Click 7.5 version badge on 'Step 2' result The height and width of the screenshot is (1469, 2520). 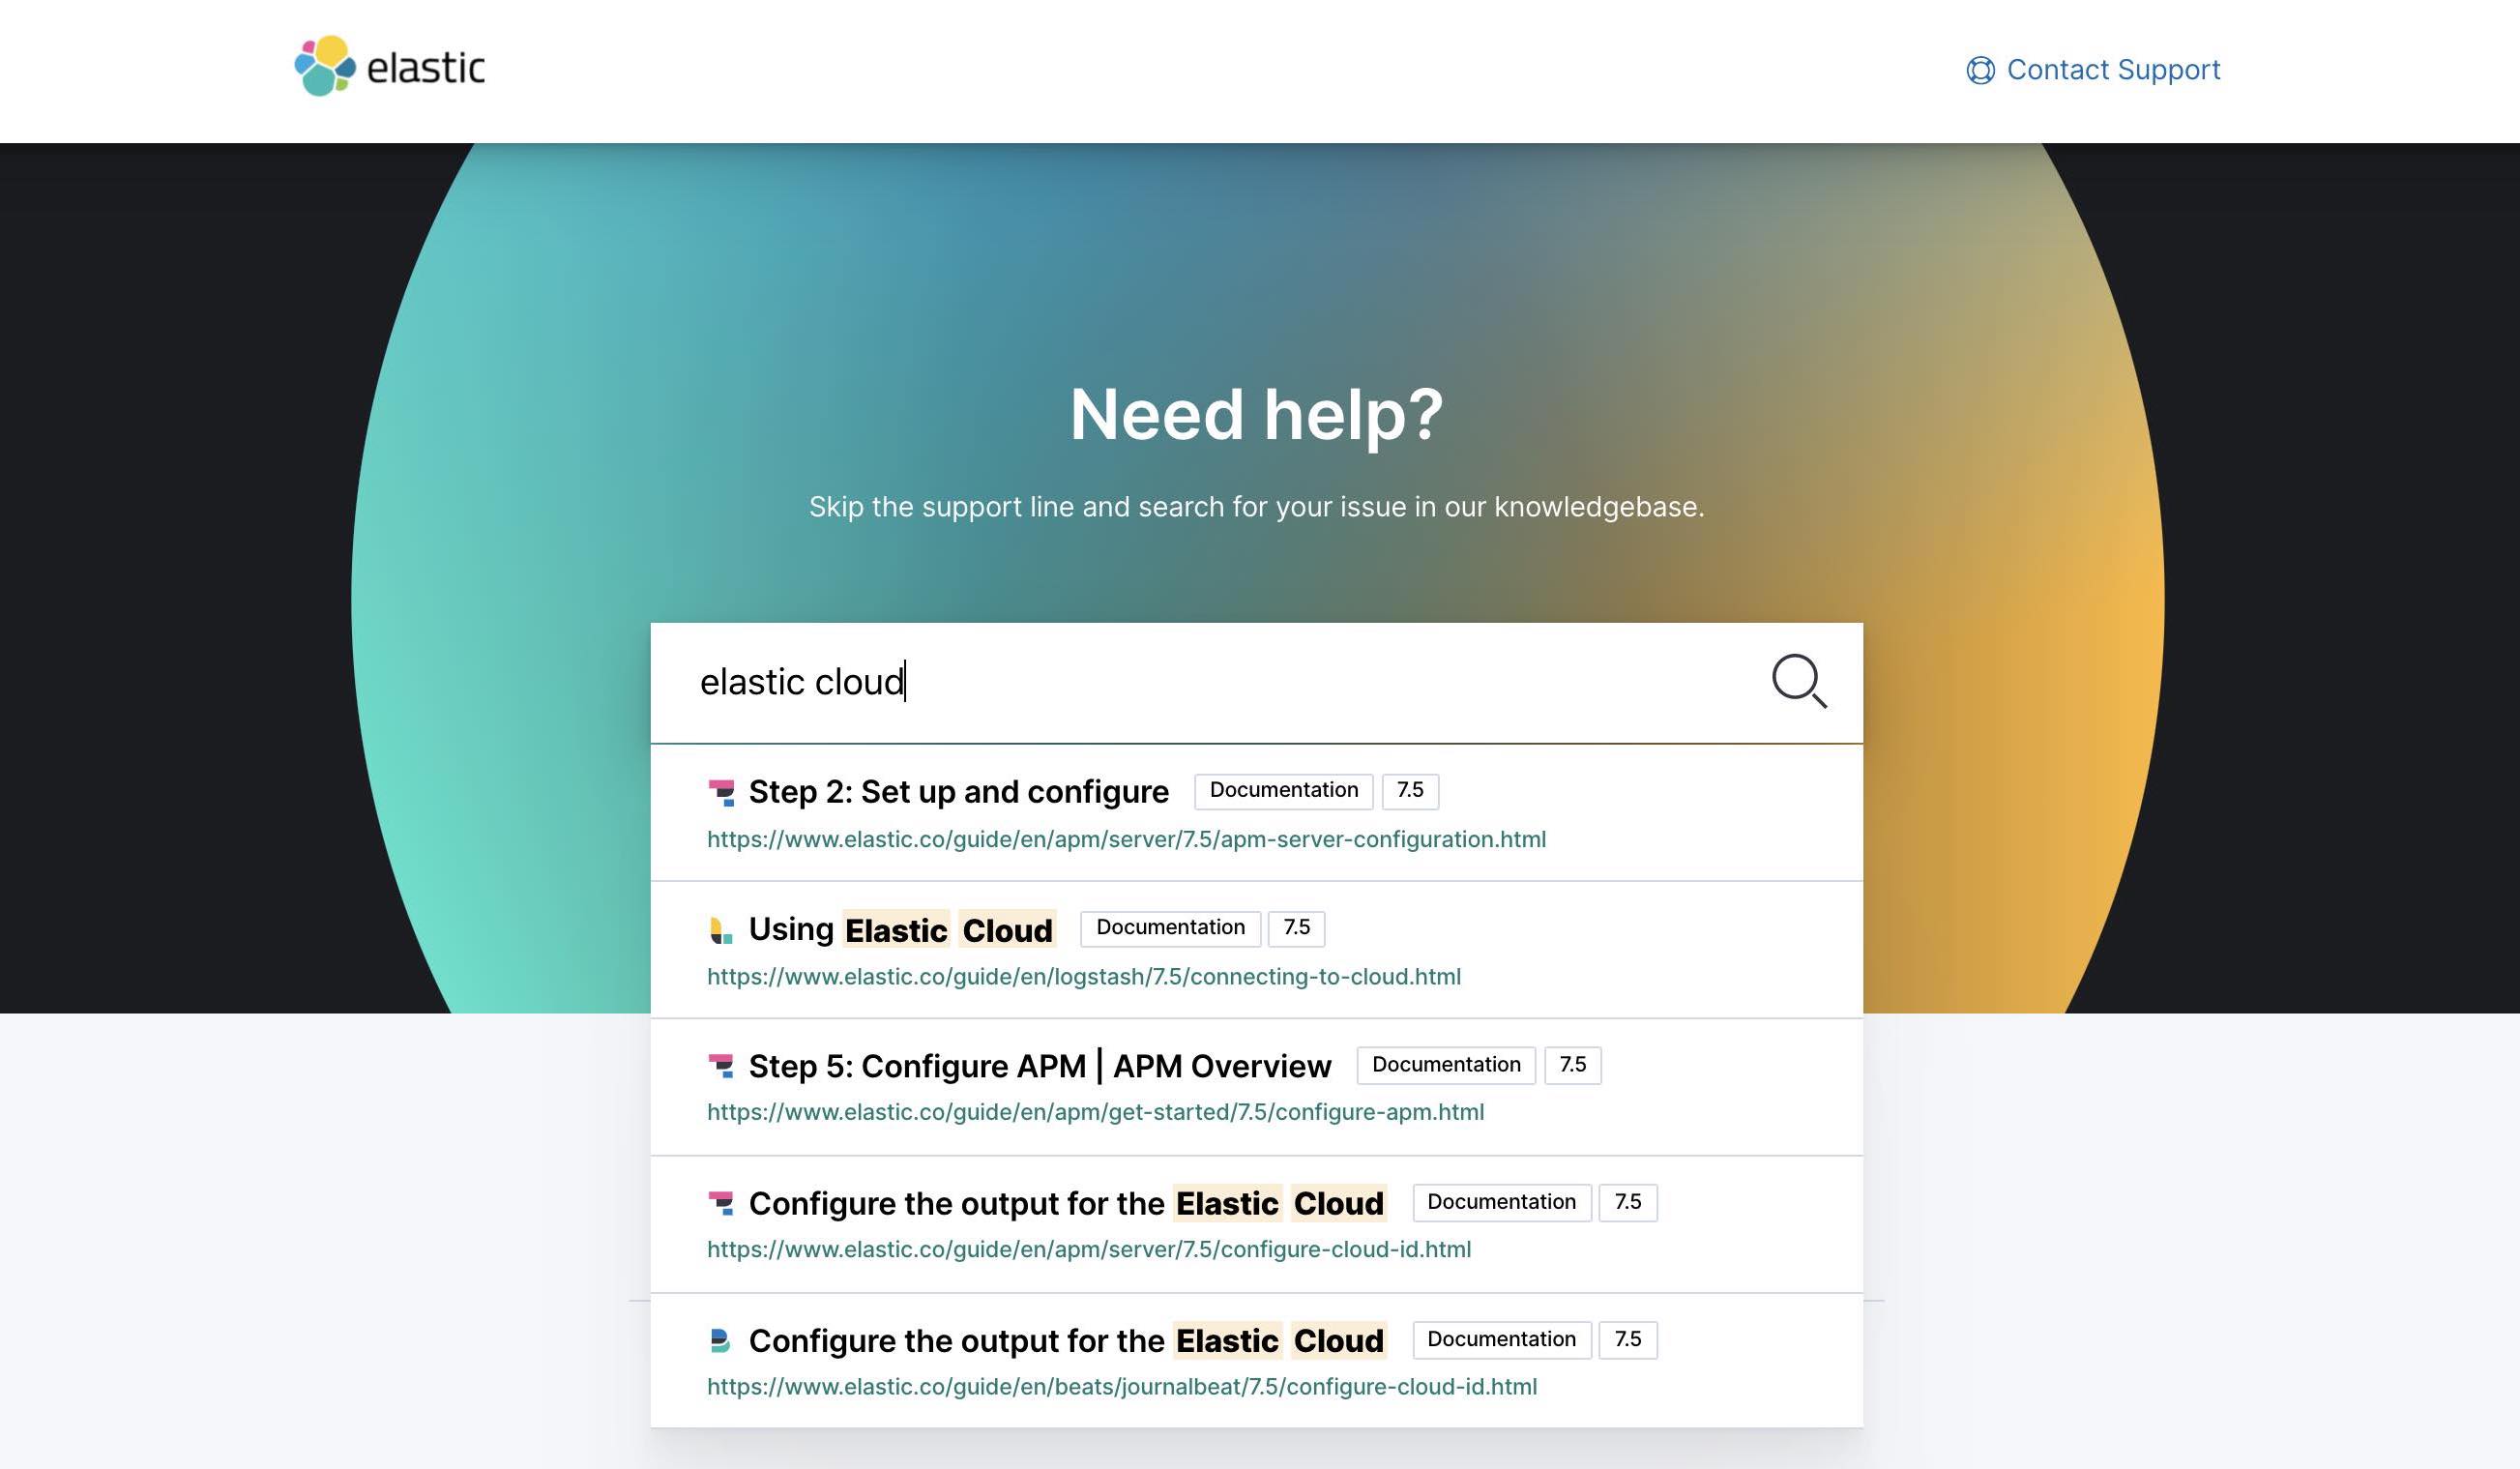[x=1410, y=790]
